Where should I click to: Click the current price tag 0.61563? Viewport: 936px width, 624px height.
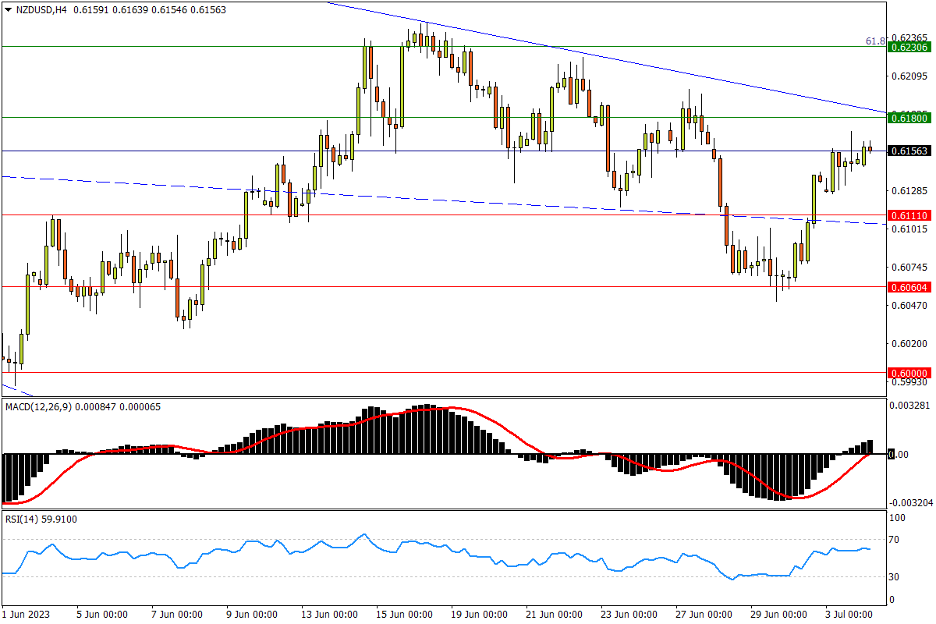(x=909, y=151)
